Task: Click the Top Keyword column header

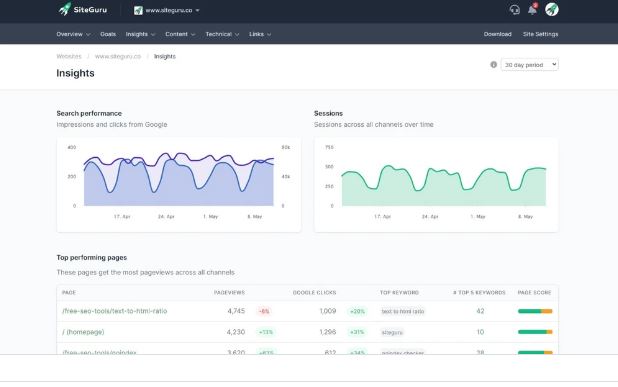Action: [x=399, y=292]
